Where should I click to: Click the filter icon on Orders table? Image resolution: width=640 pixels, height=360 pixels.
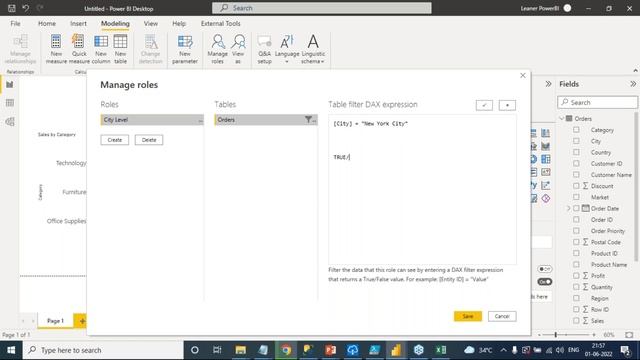pos(309,120)
